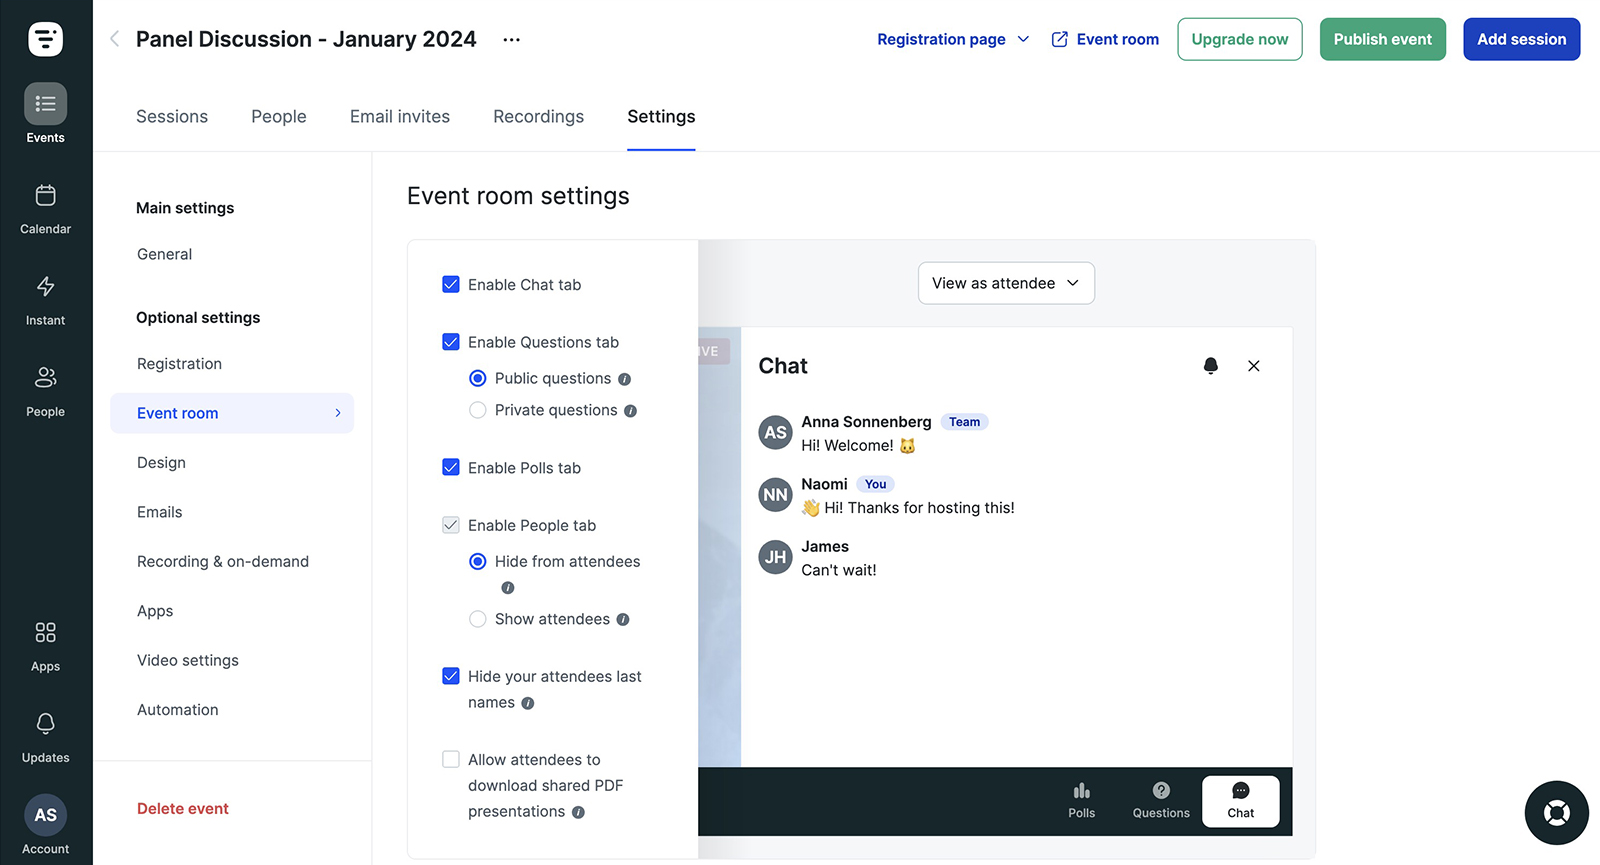Open Event room in optional settings
Viewport: 1600px width, 865px height.
click(x=232, y=413)
